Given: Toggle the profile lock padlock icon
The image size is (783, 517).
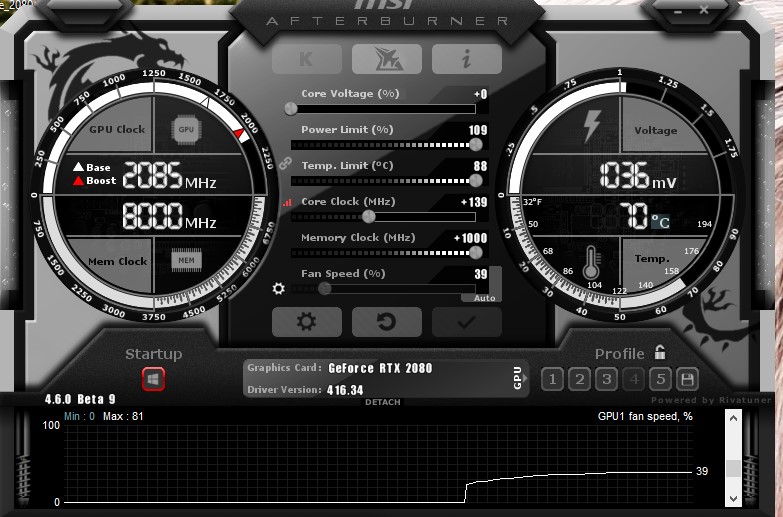Looking at the screenshot, I should pyautogui.click(x=660, y=352).
